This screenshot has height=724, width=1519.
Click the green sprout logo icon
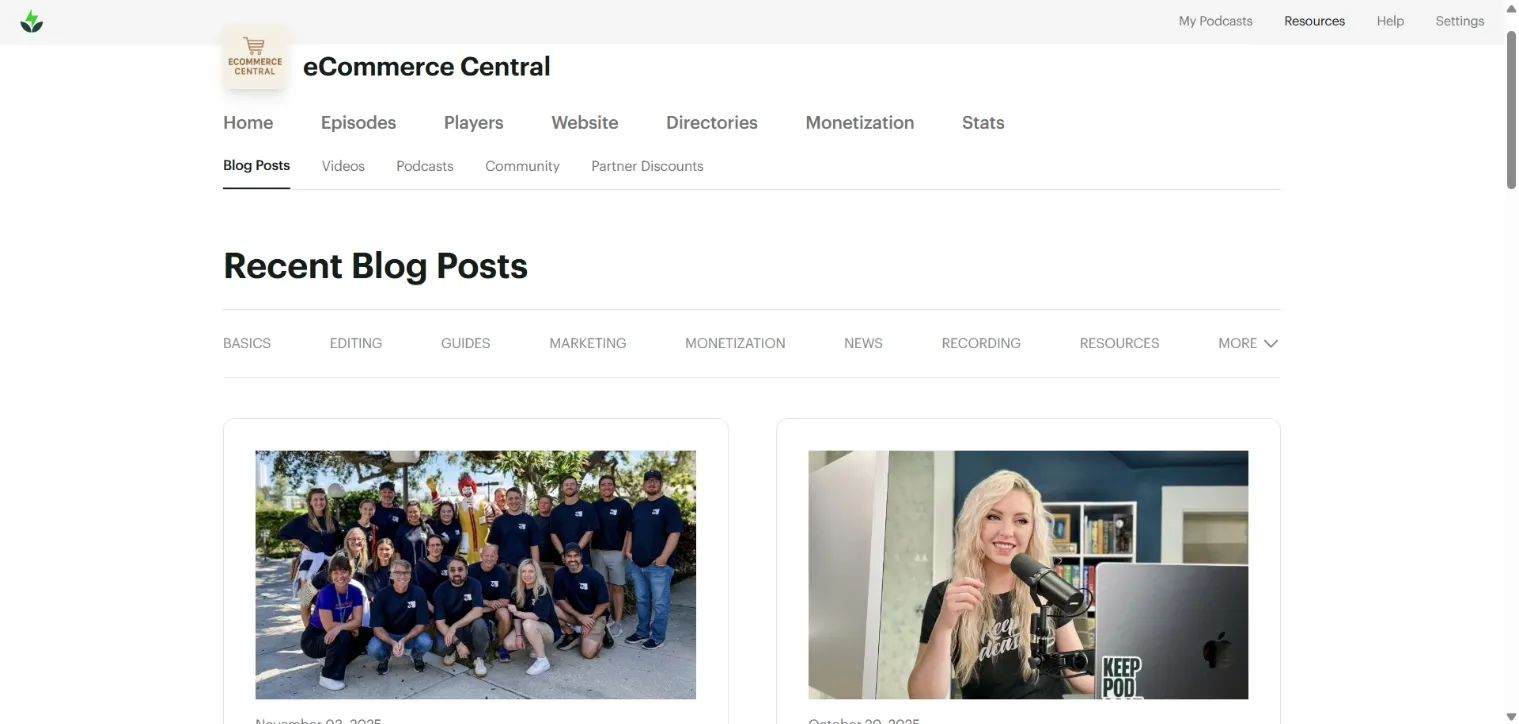point(32,21)
